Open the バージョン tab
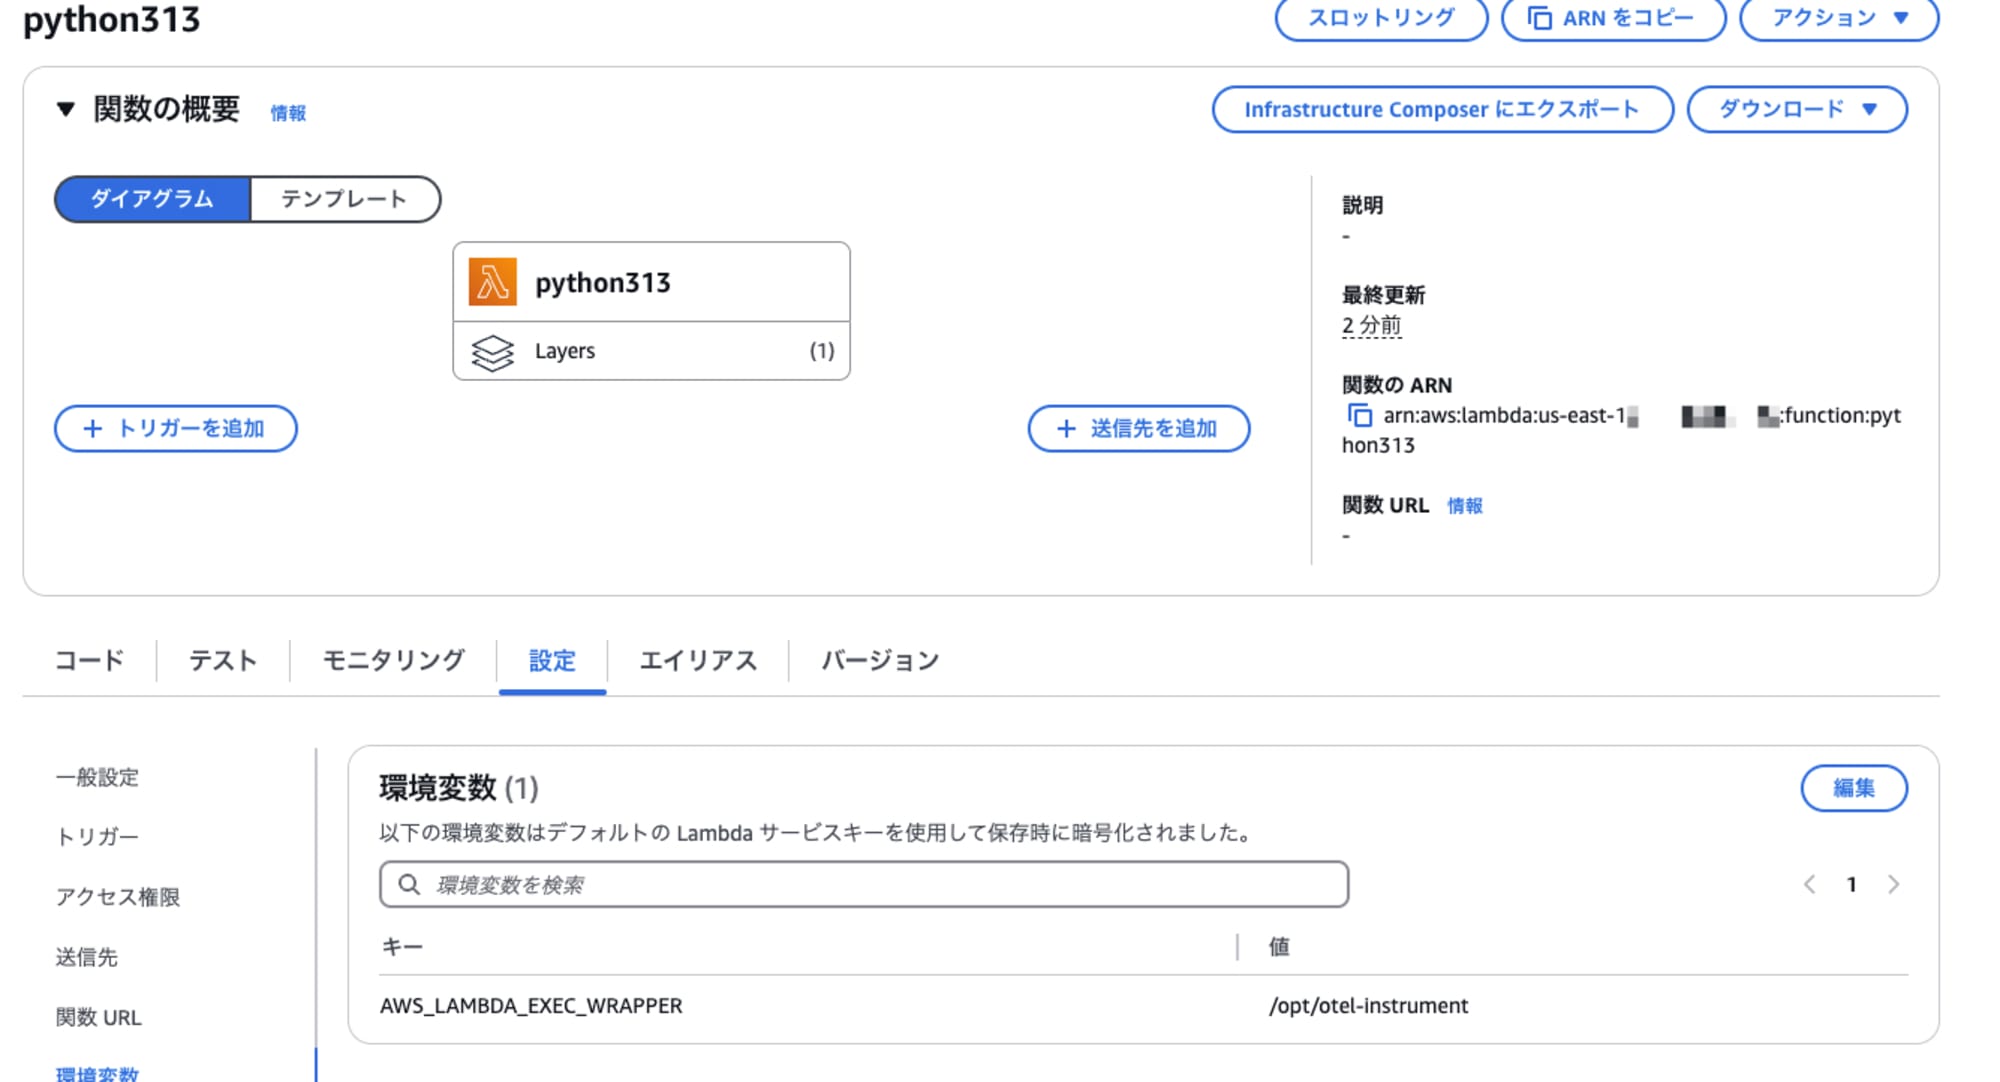 pyautogui.click(x=880, y=660)
